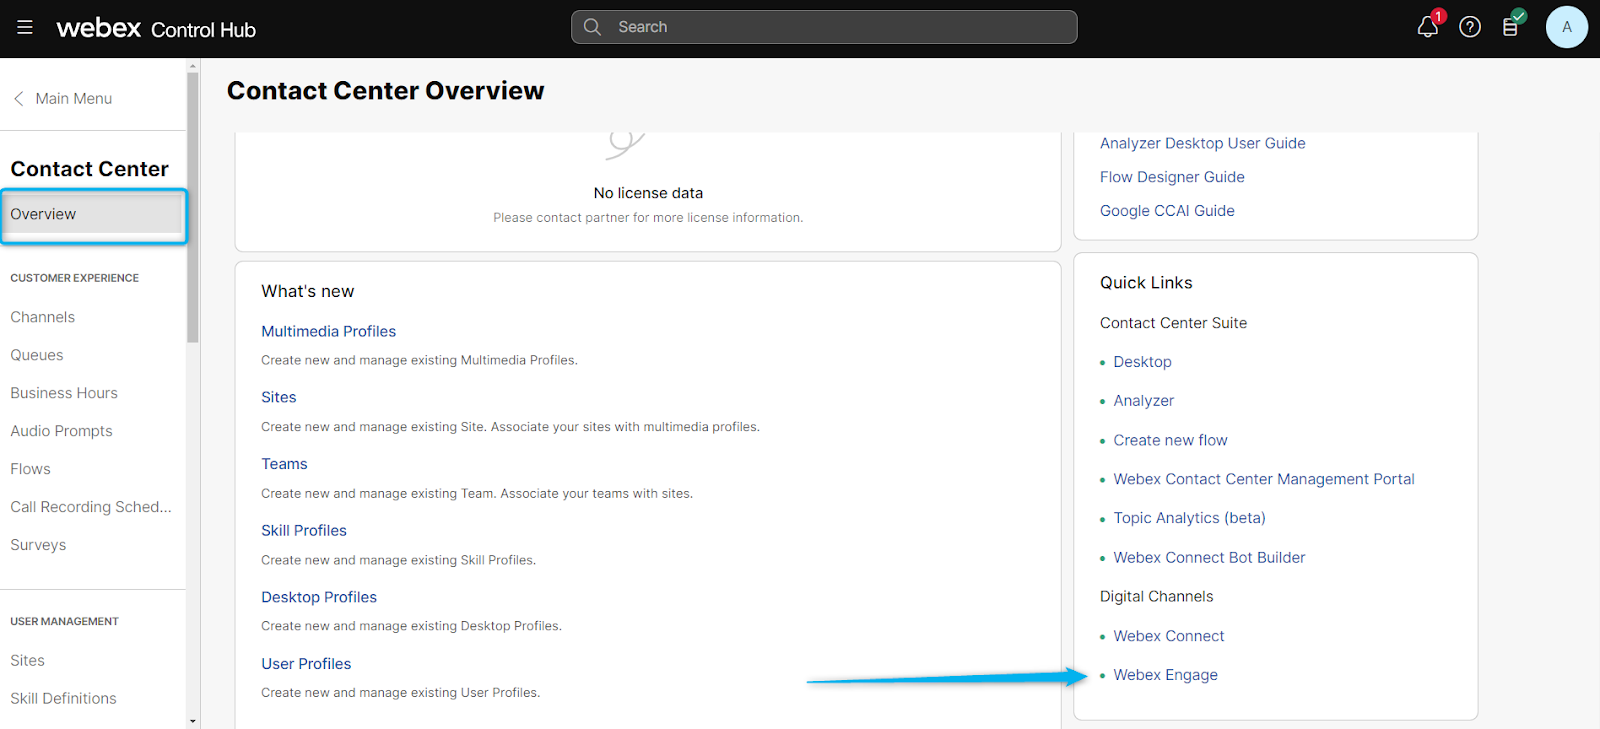Click "Create new and manage existing Desktop Profiles."
1600x729 pixels.
click(x=411, y=627)
